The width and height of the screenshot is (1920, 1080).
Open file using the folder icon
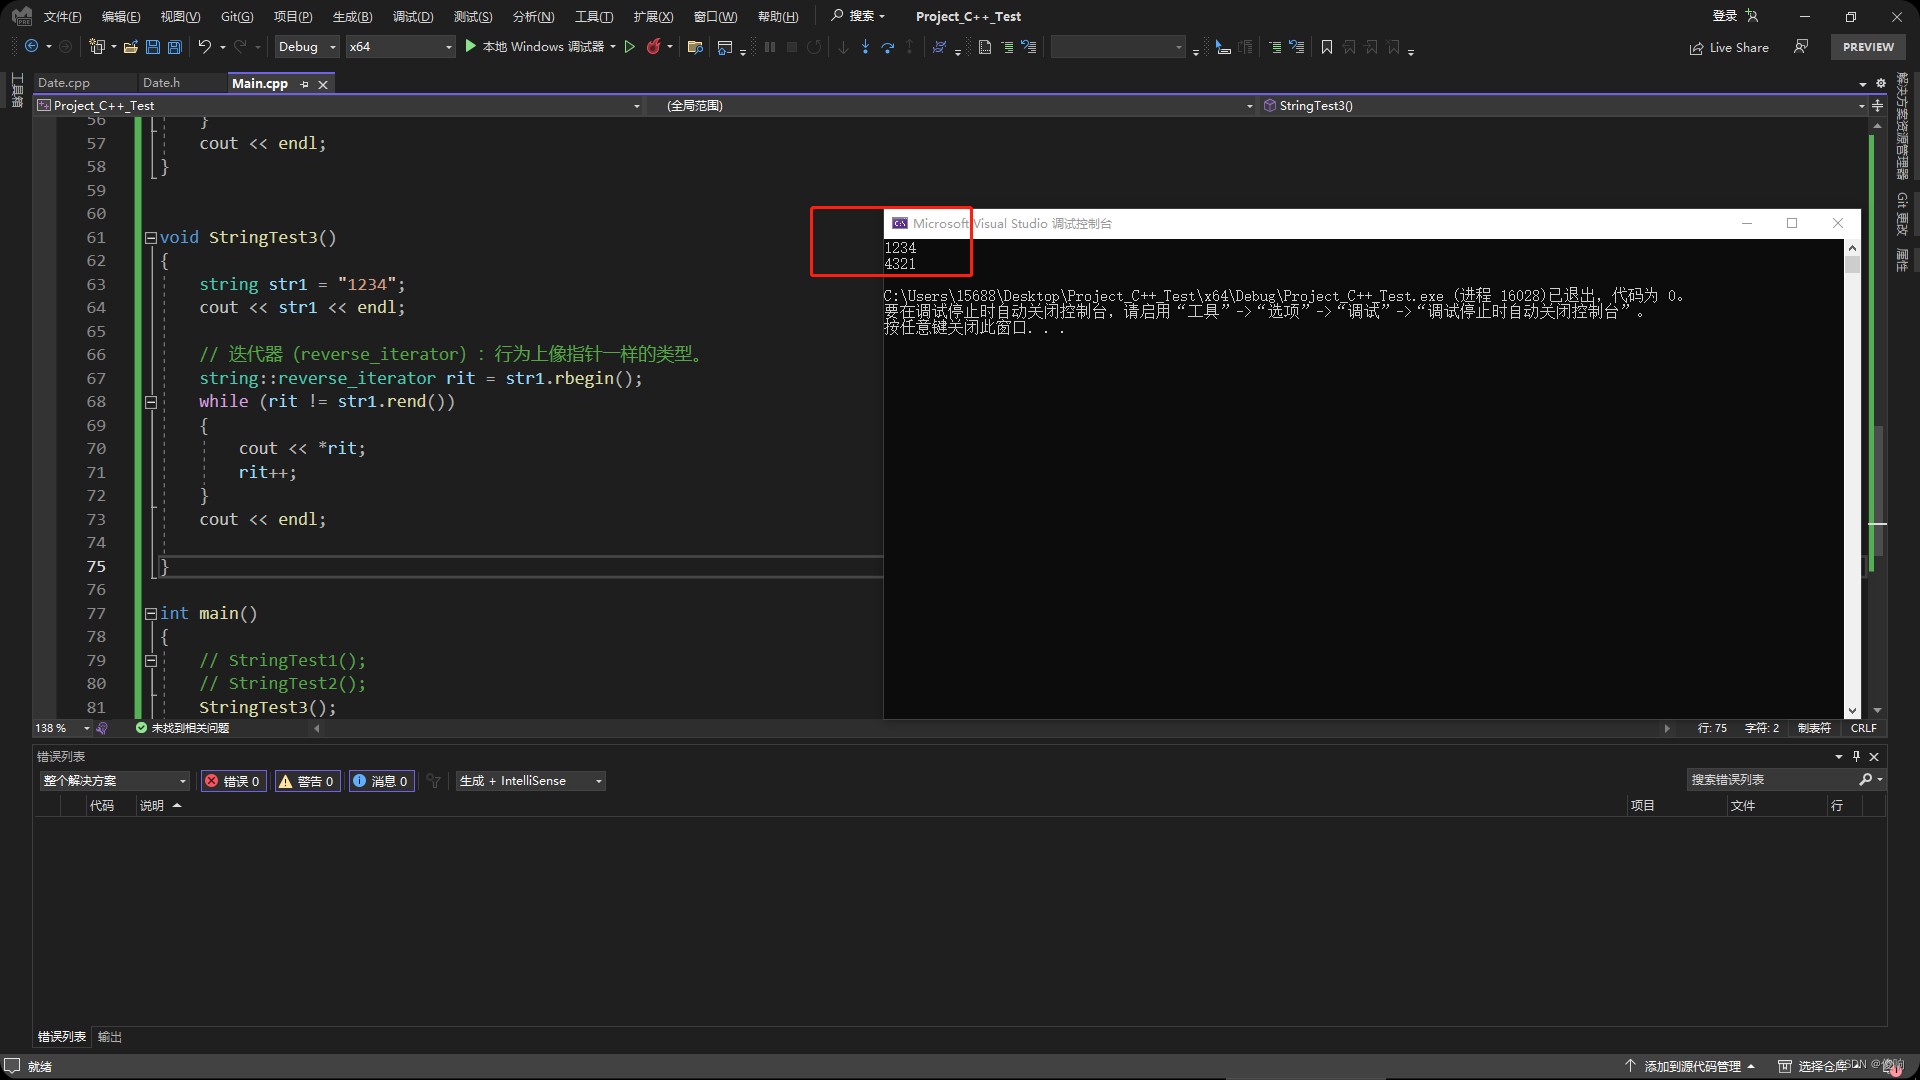[131, 47]
